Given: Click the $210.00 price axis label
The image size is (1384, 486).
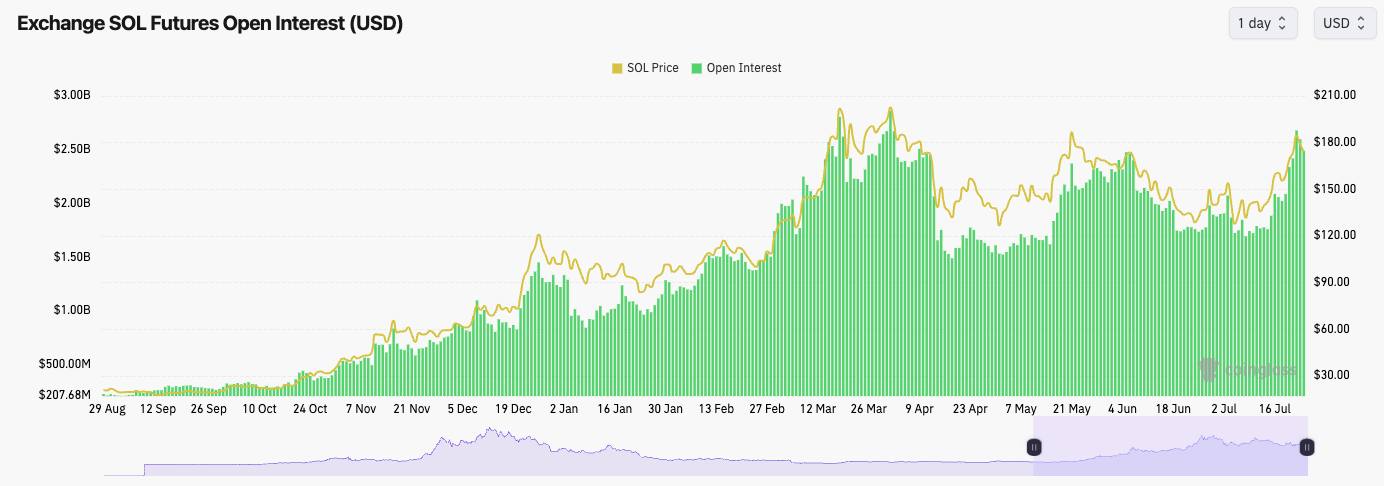Looking at the screenshot, I should (x=1336, y=96).
